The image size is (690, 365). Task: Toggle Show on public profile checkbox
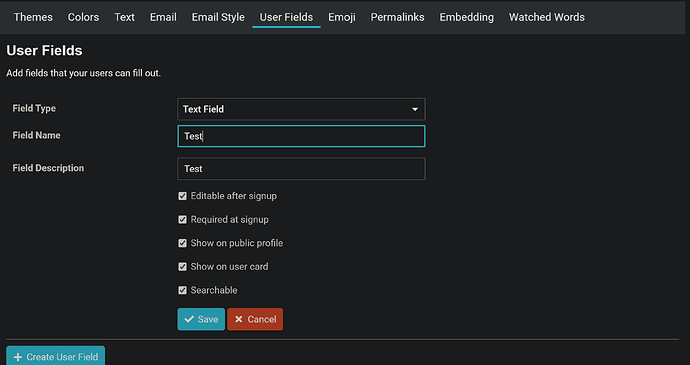182,243
